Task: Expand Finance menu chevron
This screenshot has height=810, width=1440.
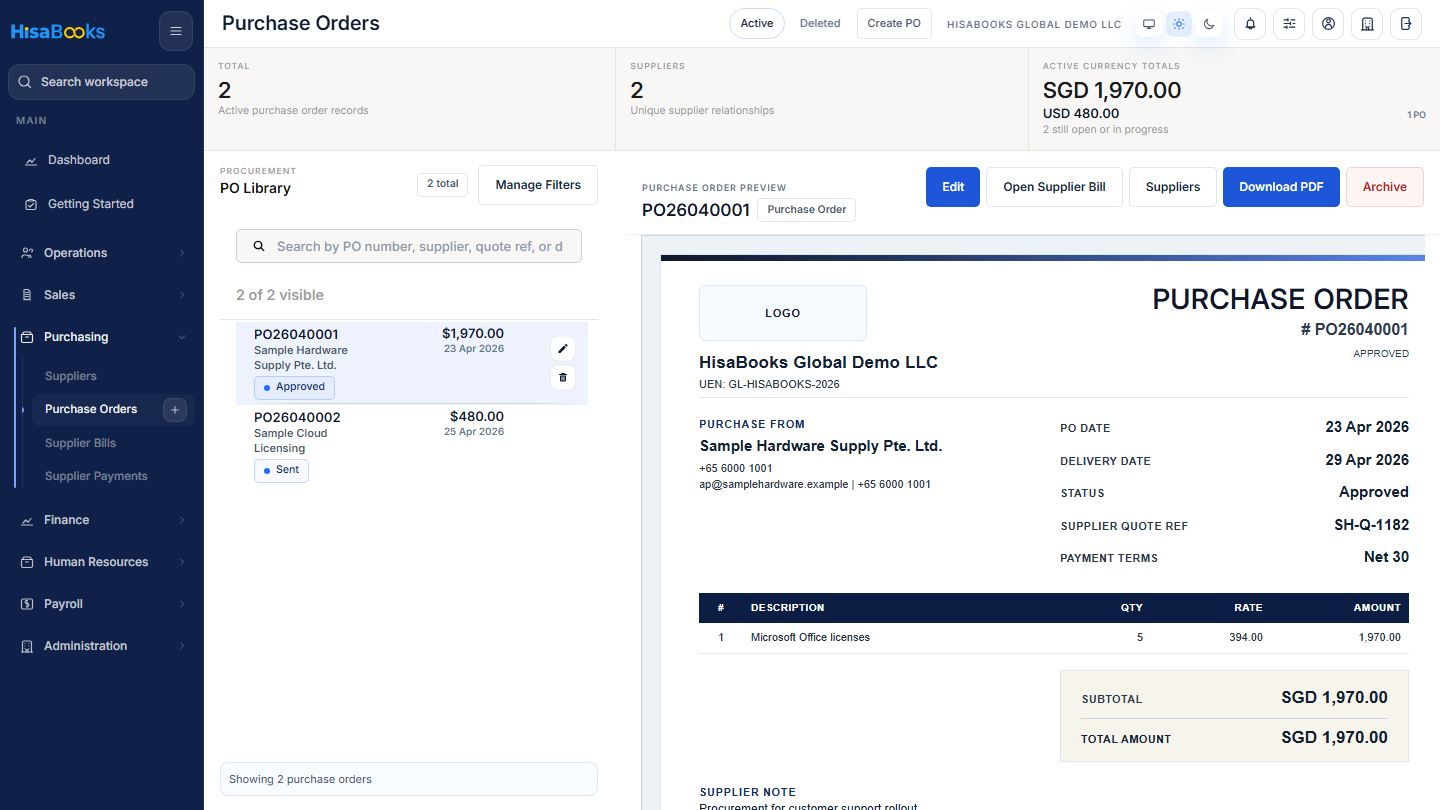Action: (x=182, y=520)
